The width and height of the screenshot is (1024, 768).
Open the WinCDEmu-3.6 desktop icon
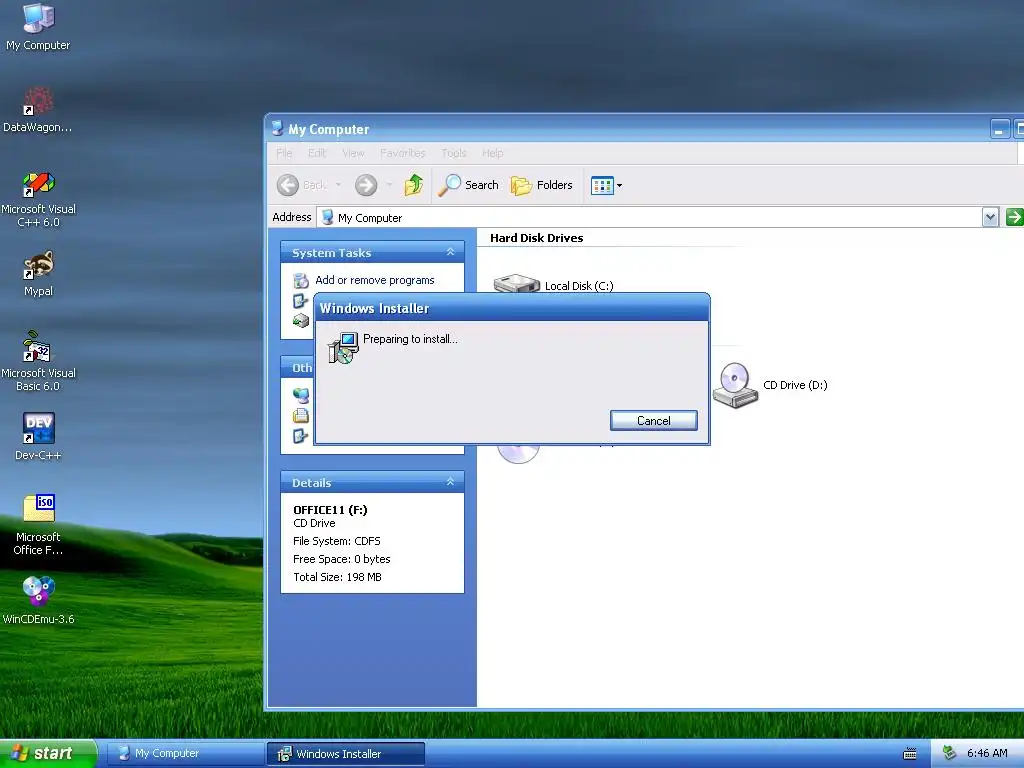[38, 600]
